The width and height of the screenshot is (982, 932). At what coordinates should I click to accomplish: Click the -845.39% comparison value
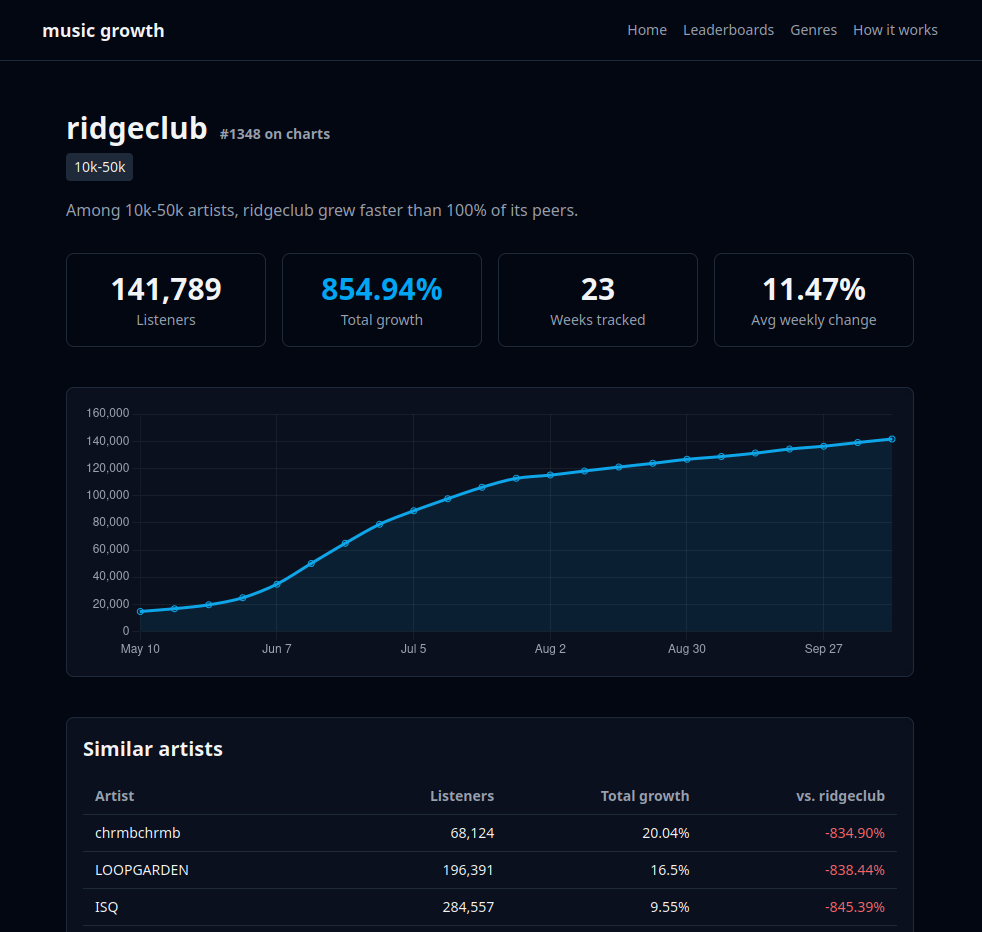click(855, 907)
